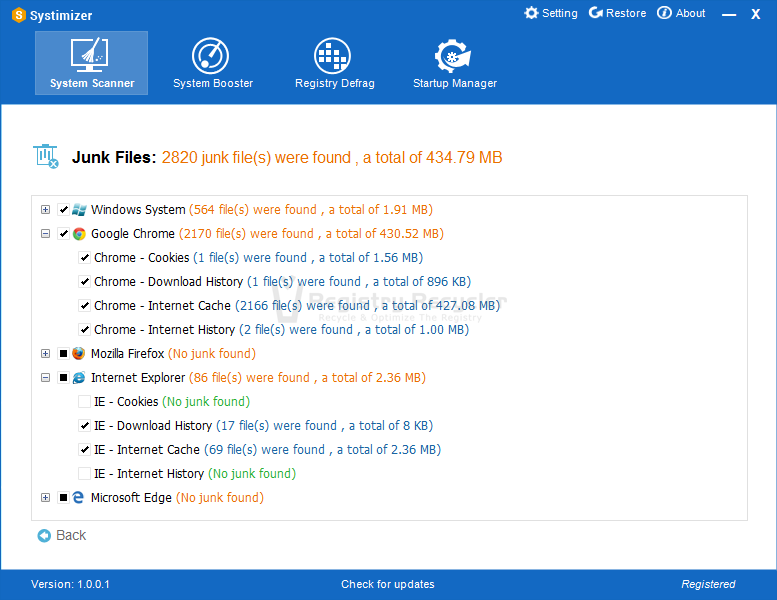Select Chrome - Internet History row text
This screenshot has width=777, height=600.
click(281, 329)
